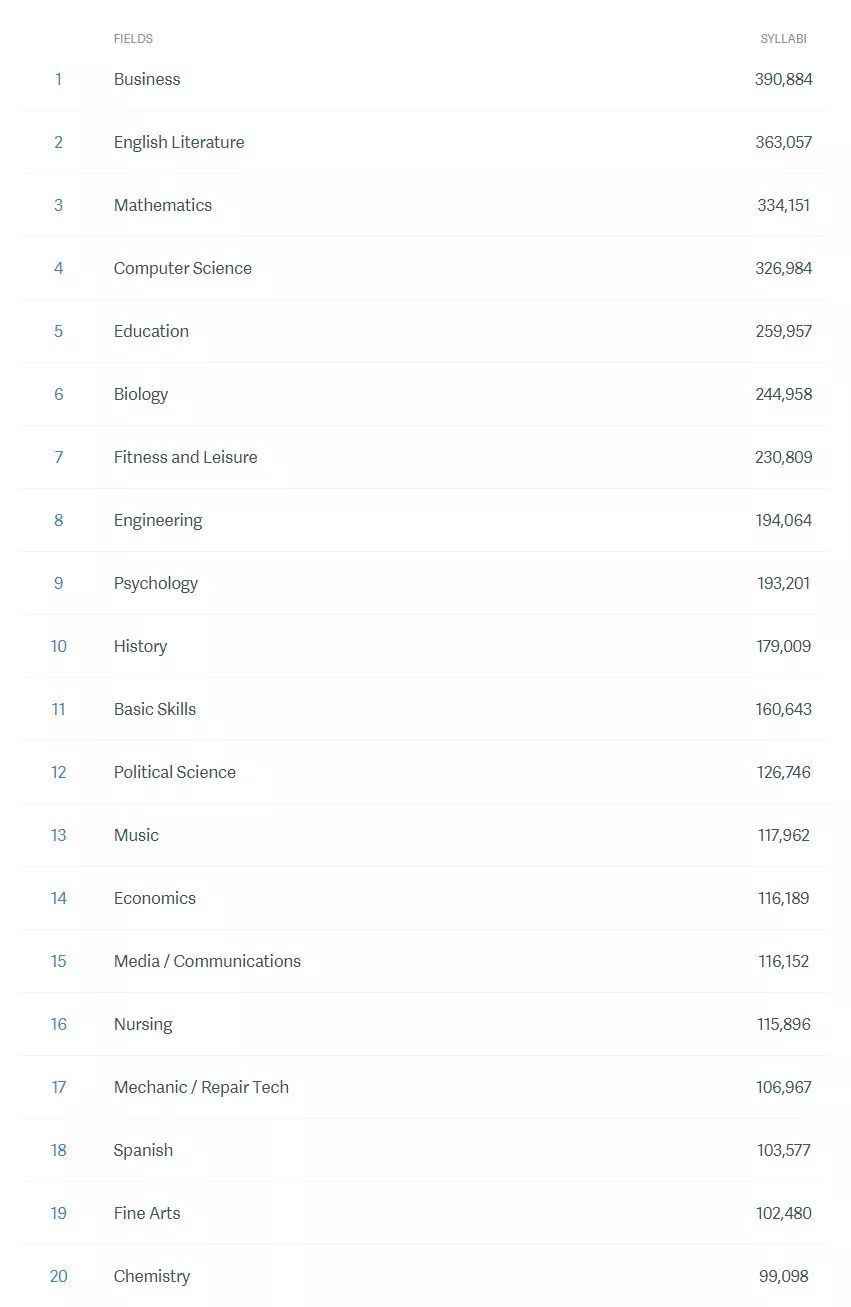Image resolution: width=851 pixels, height=1307 pixels.
Task: Open the Biology field entry
Action: [x=141, y=394]
